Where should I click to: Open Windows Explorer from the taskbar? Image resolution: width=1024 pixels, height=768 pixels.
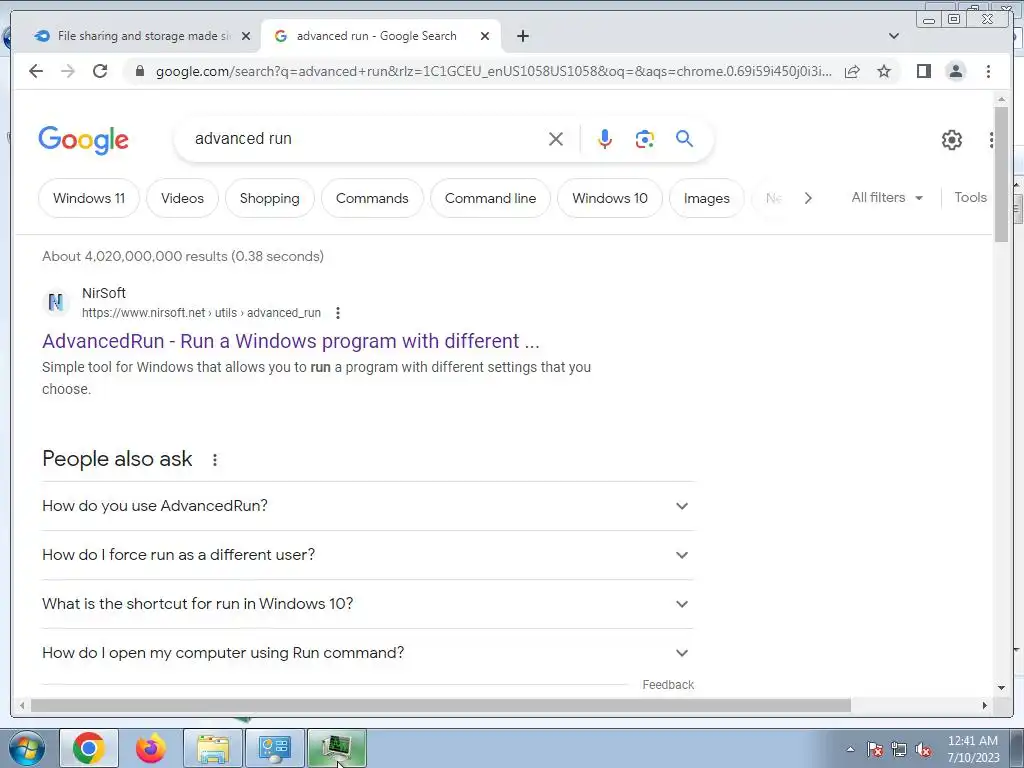[x=213, y=748]
